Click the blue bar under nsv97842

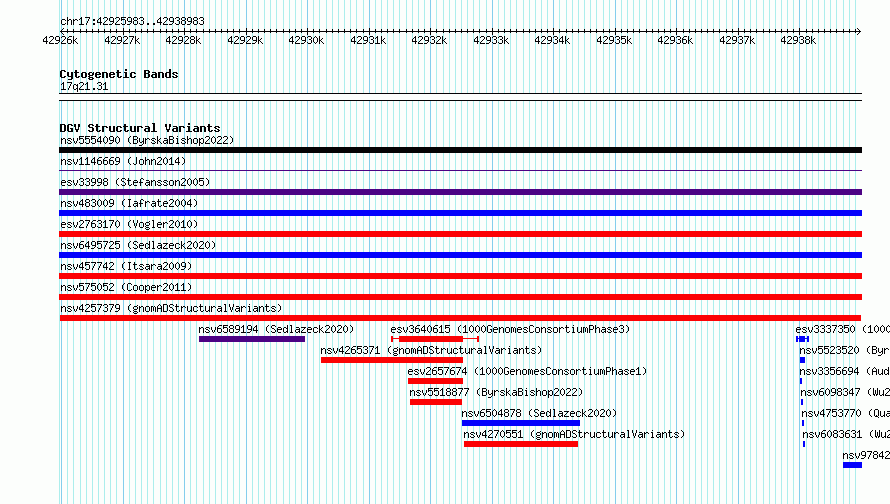(853, 465)
